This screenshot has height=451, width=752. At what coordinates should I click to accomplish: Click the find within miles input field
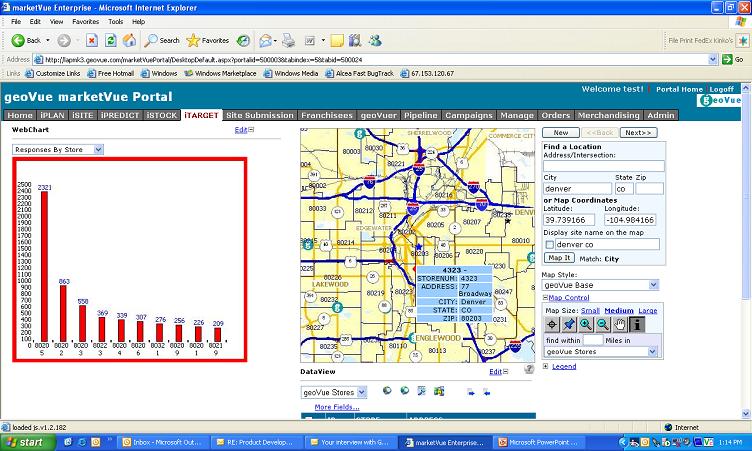pyautogui.click(x=593, y=340)
